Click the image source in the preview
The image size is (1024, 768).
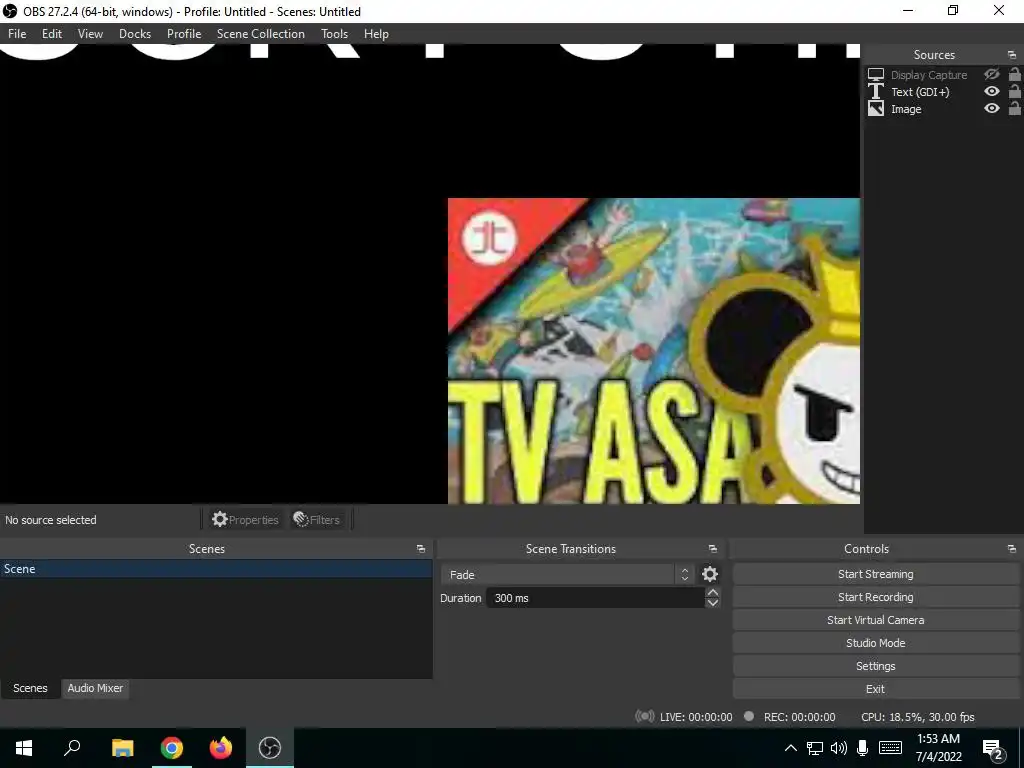point(654,351)
